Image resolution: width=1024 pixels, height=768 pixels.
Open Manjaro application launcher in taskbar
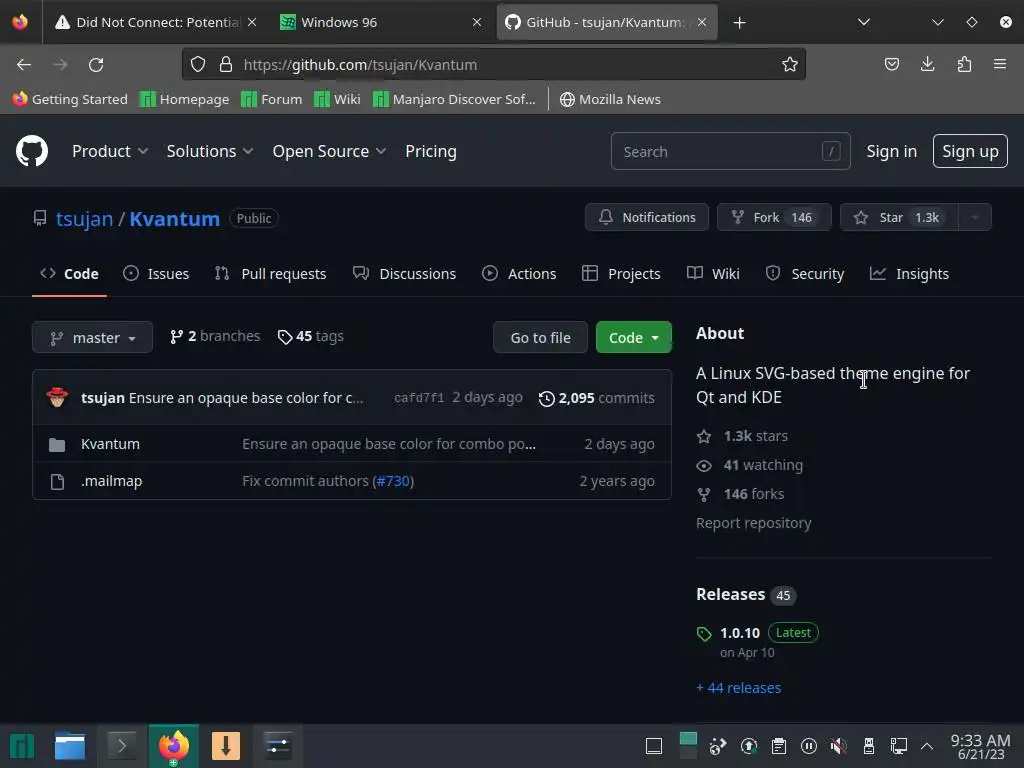[22, 746]
